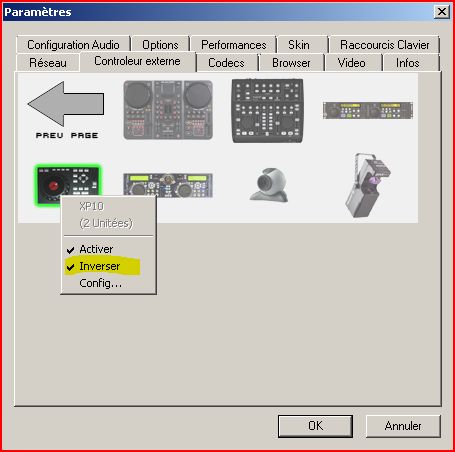Switch to the Configuration Audio tab
Image resolution: width=455 pixels, height=452 pixels.
pos(73,45)
